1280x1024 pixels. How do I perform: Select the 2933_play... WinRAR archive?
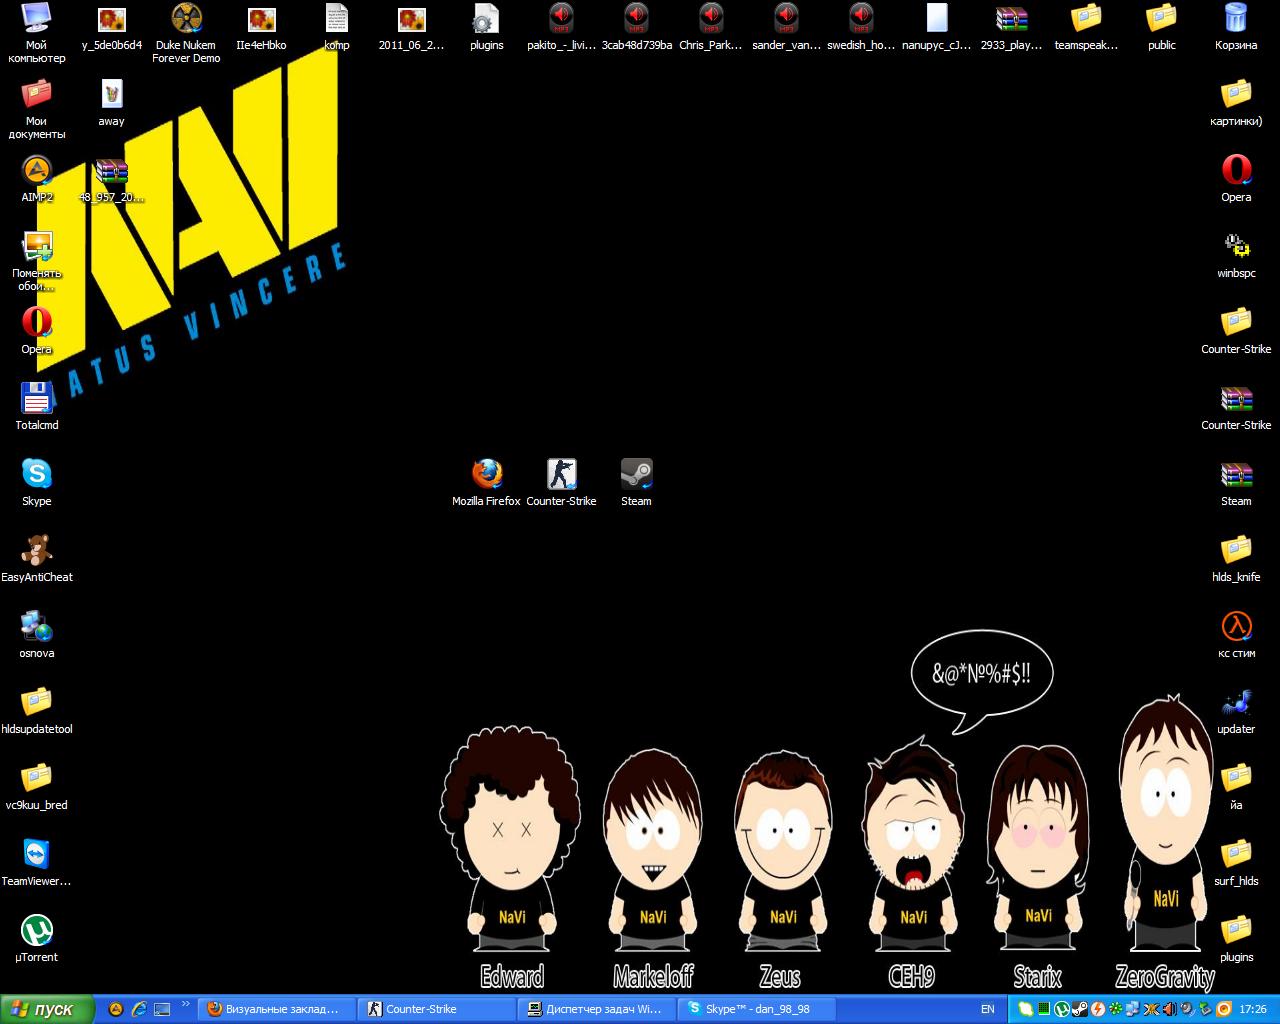tap(1011, 27)
